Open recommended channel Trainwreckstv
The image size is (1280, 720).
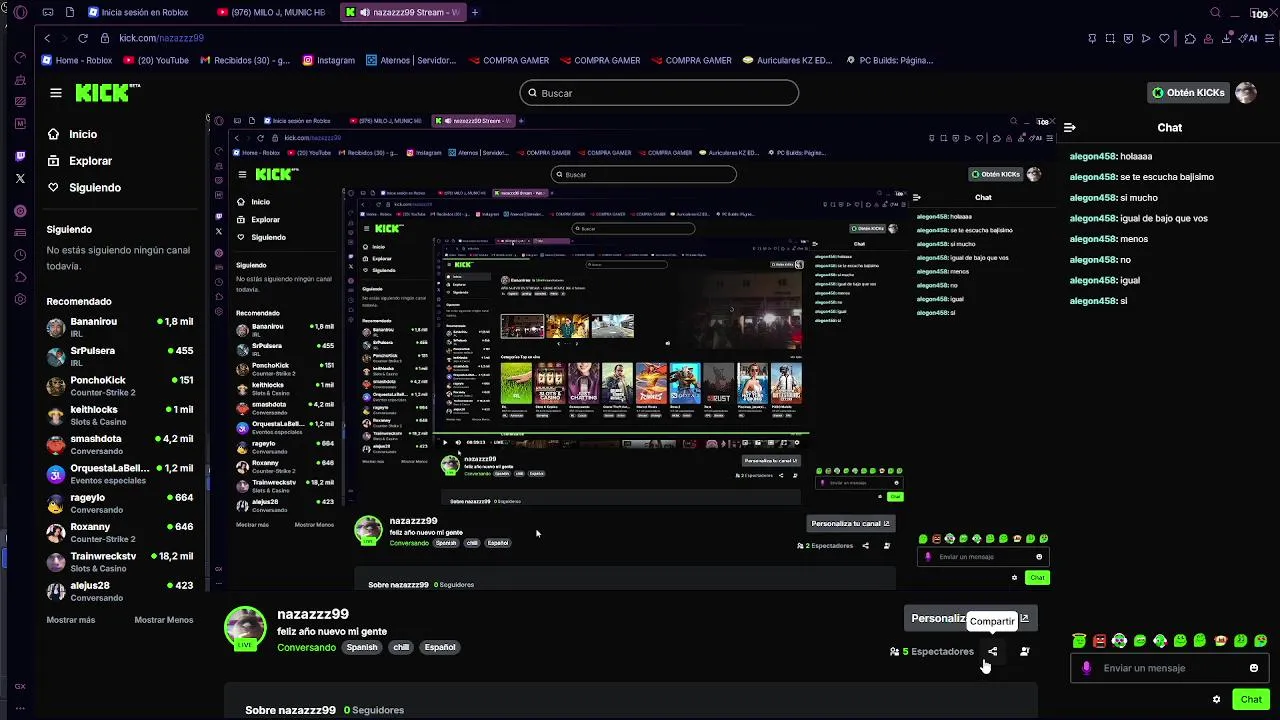(x=120, y=561)
